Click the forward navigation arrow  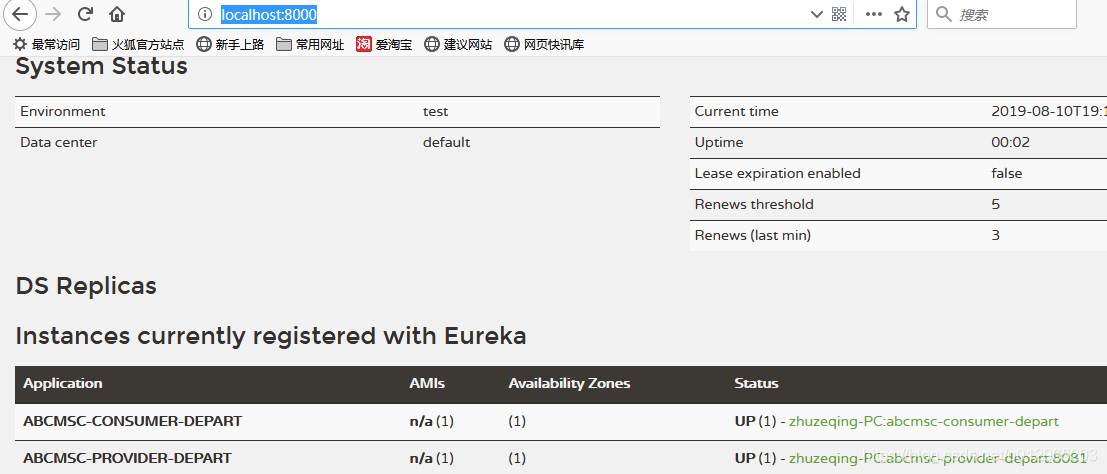[53, 14]
